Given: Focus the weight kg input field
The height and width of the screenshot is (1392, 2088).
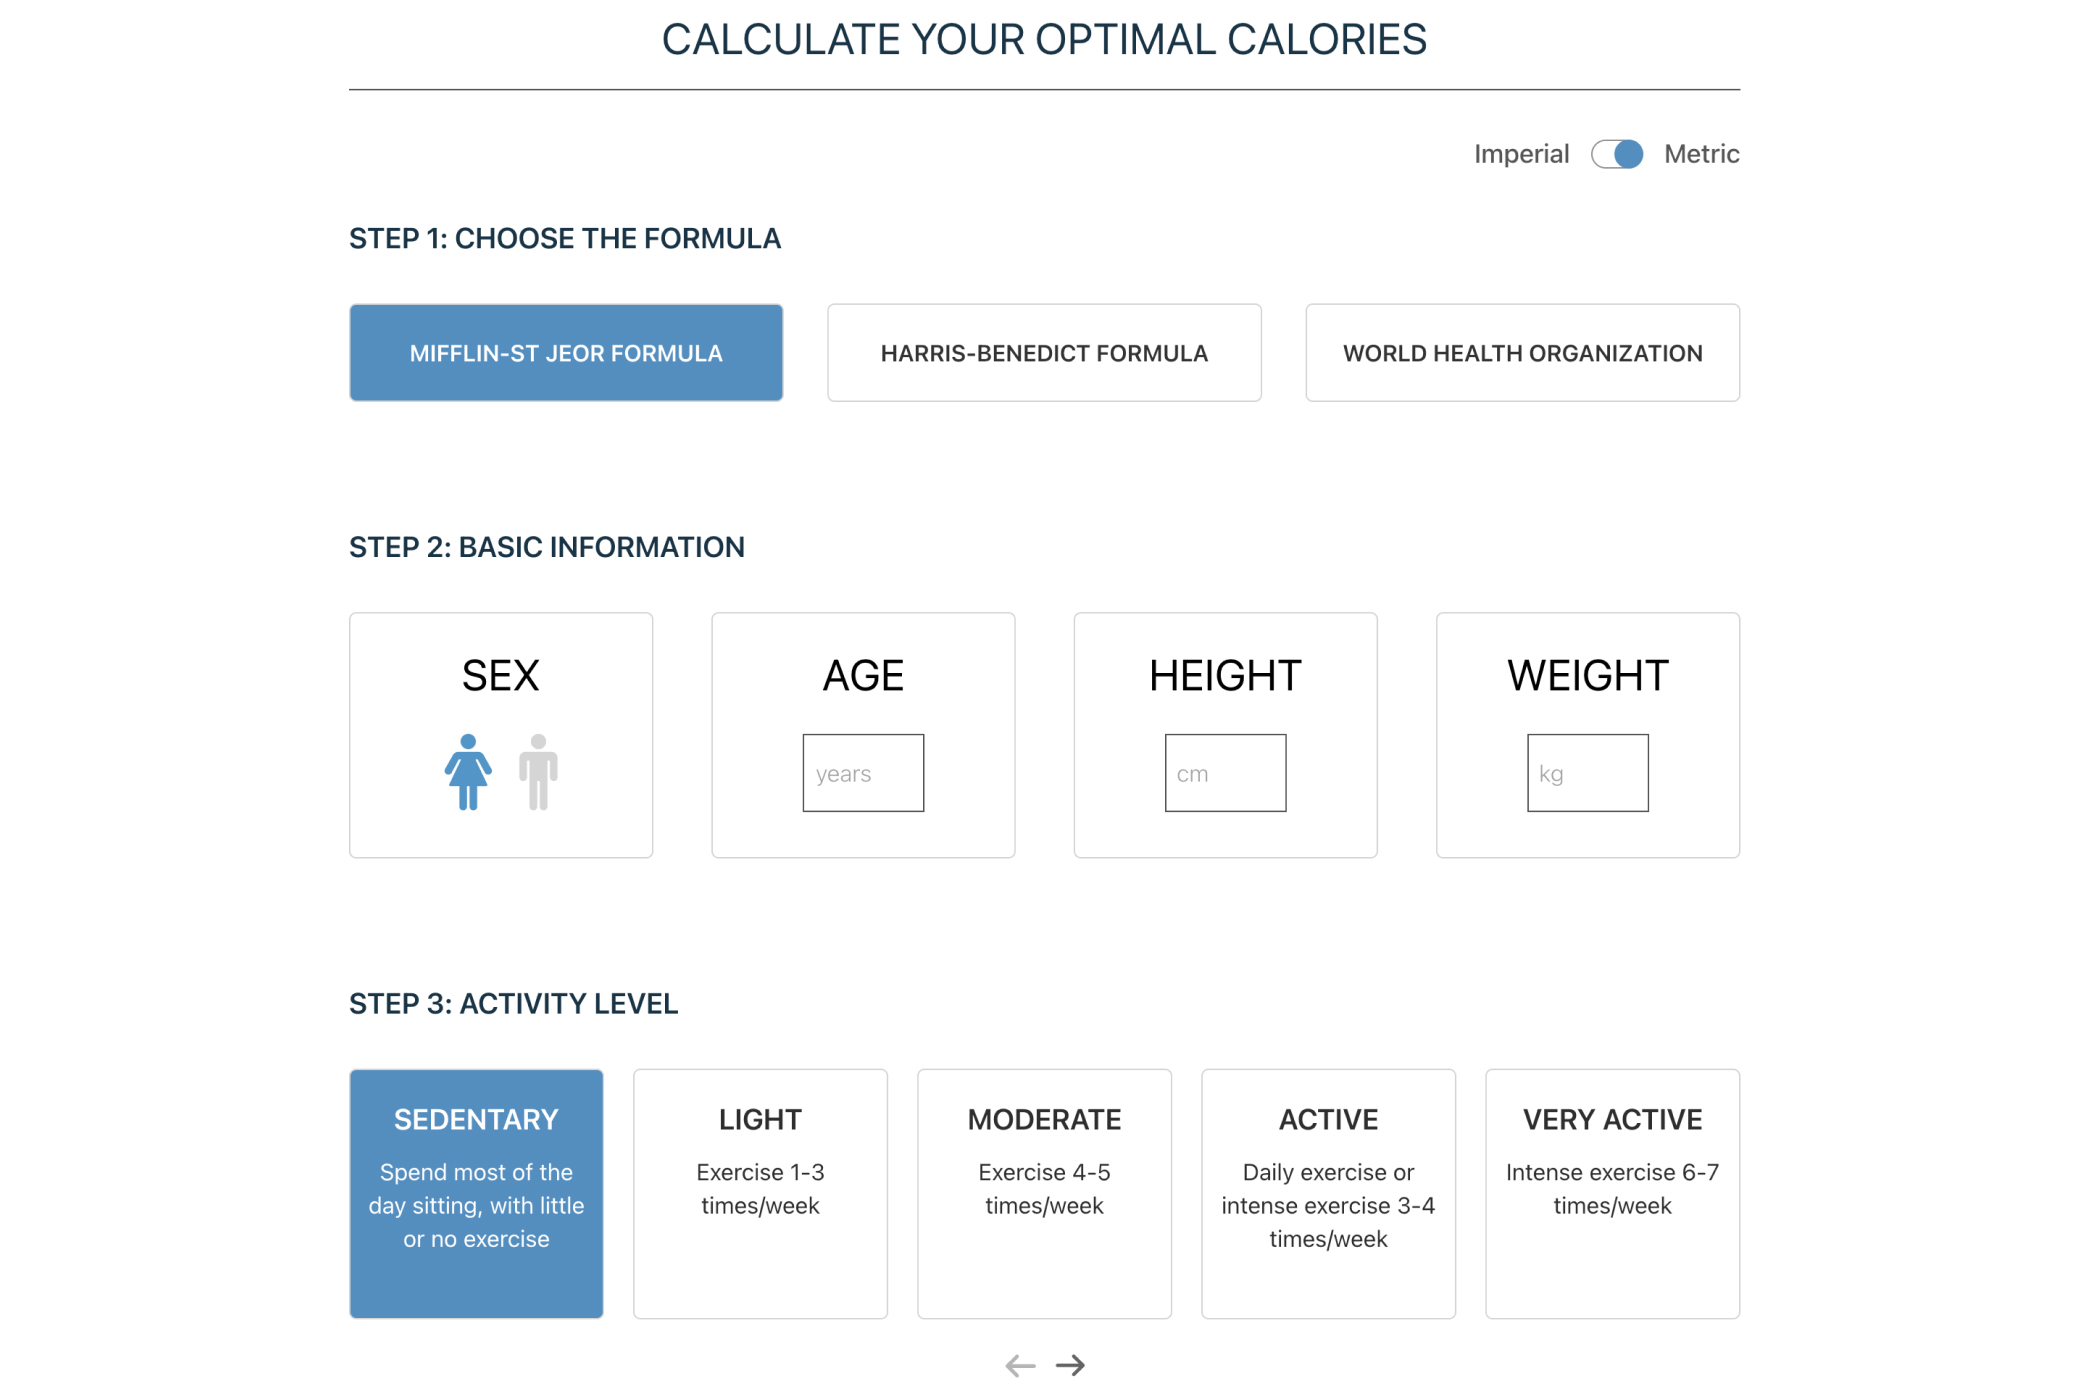Looking at the screenshot, I should [1588, 773].
